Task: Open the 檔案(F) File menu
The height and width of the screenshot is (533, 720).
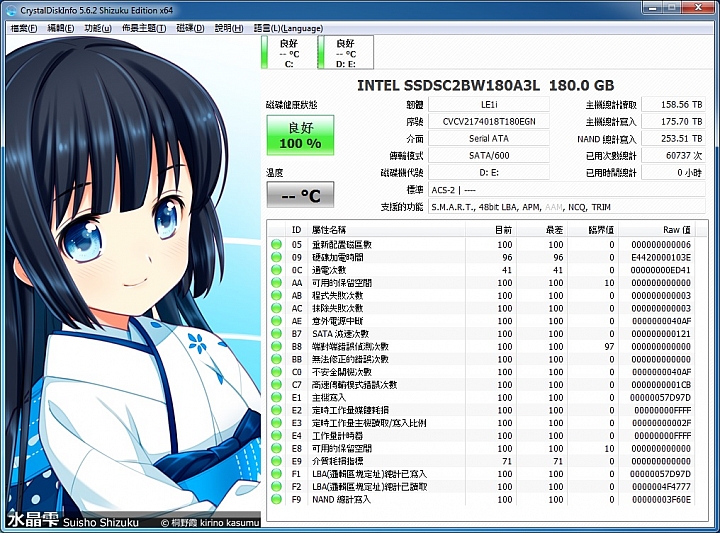Action: 23,28
